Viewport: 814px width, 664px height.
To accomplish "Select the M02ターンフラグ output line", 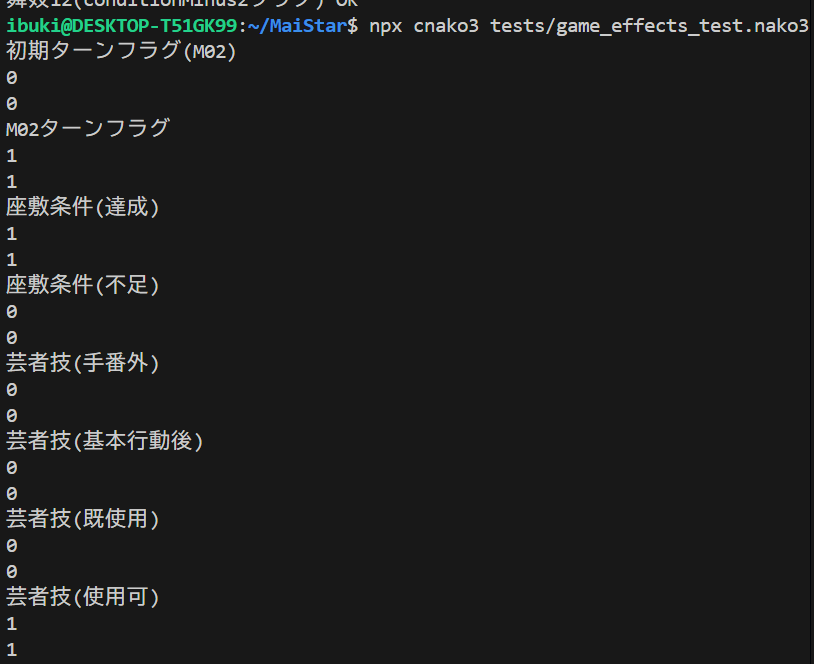I will click(x=88, y=128).
